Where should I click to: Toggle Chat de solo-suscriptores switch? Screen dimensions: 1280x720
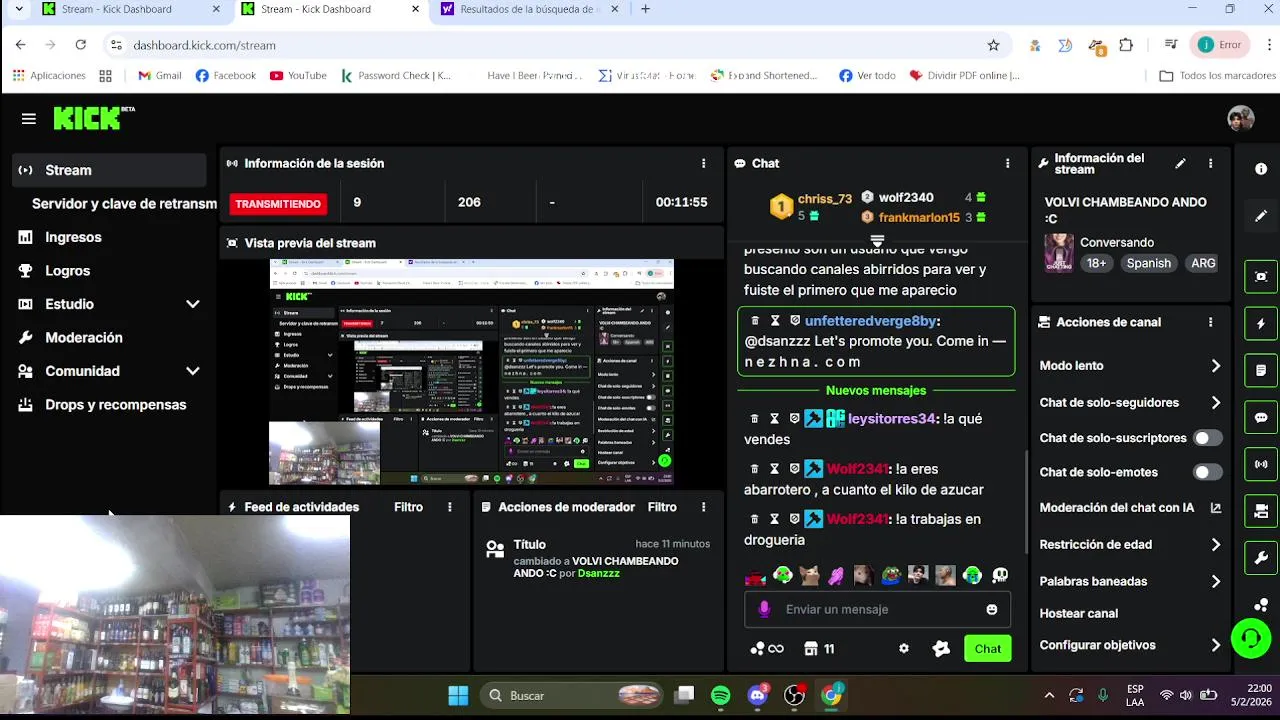[x=1208, y=438]
